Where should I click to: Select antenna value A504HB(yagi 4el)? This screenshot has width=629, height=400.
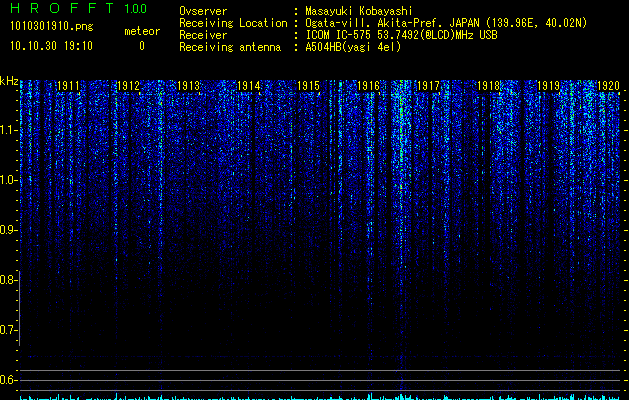(x=353, y=47)
